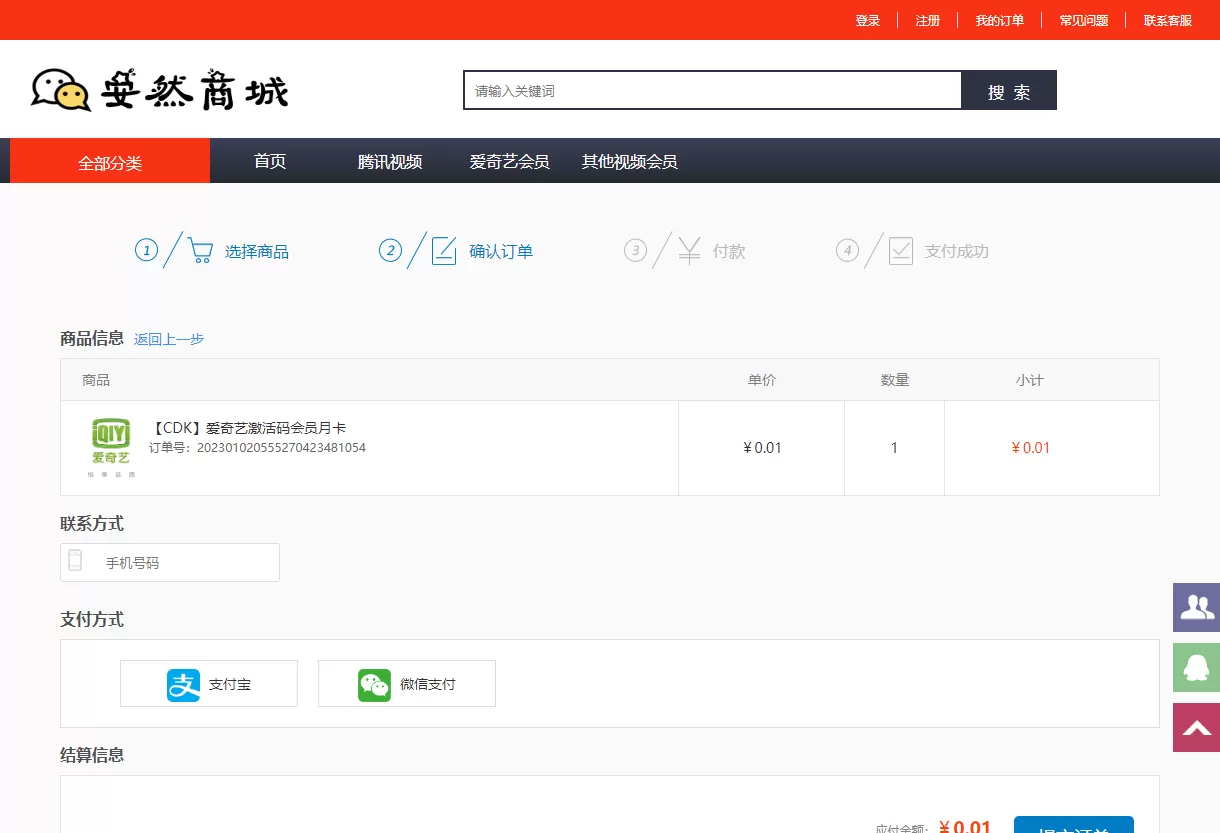This screenshot has width=1220, height=833.
Task: Click the 联系方式 section heading
Action: (92, 523)
